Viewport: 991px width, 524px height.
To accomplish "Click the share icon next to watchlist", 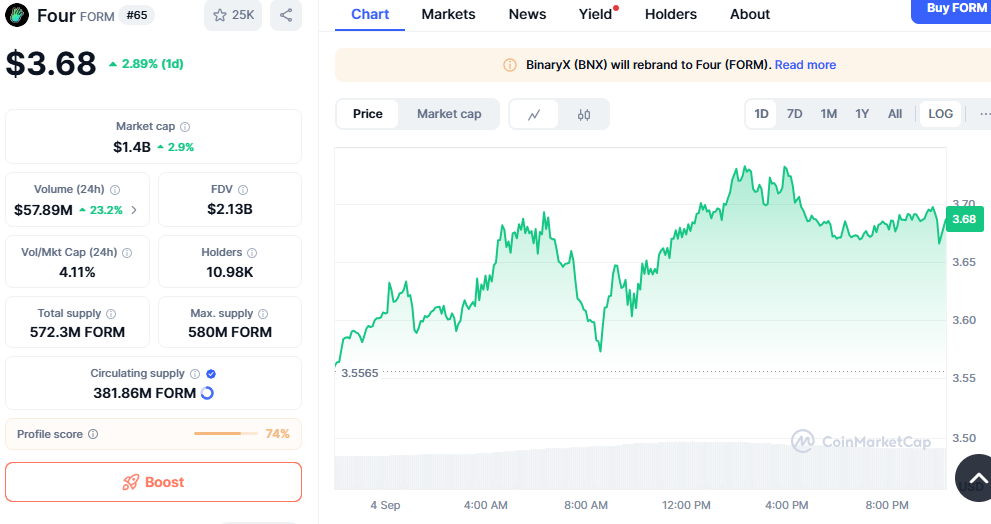I will click(x=286, y=15).
